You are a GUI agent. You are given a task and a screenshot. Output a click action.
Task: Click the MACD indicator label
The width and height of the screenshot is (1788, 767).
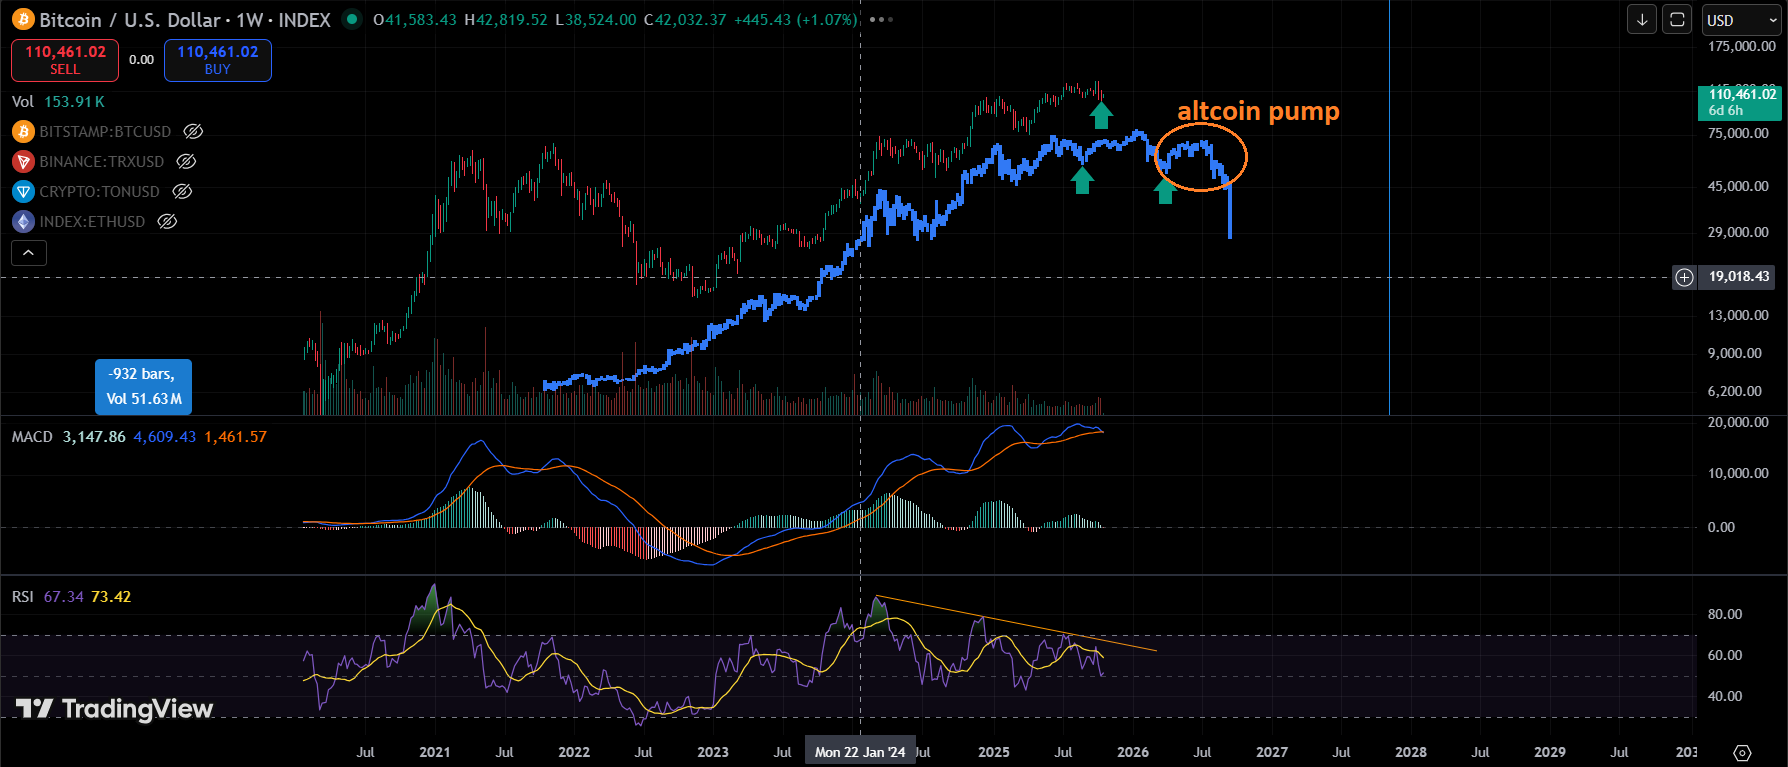pos(32,437)
